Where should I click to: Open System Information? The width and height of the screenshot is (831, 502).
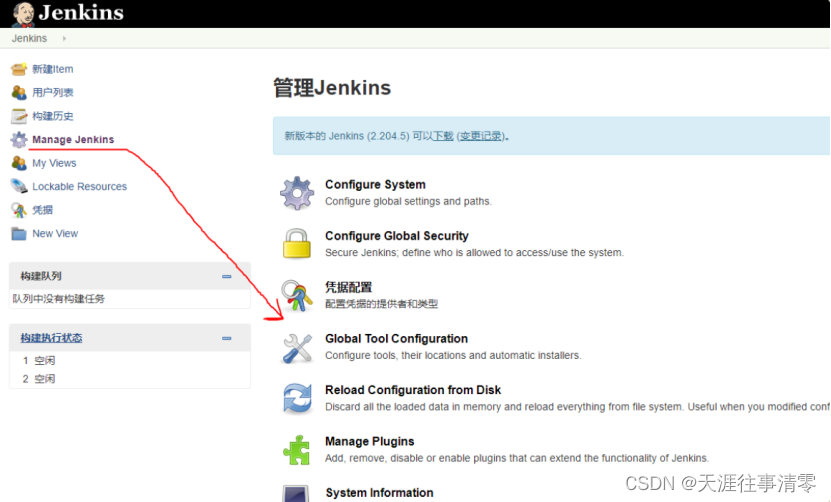tap(379, 492)
